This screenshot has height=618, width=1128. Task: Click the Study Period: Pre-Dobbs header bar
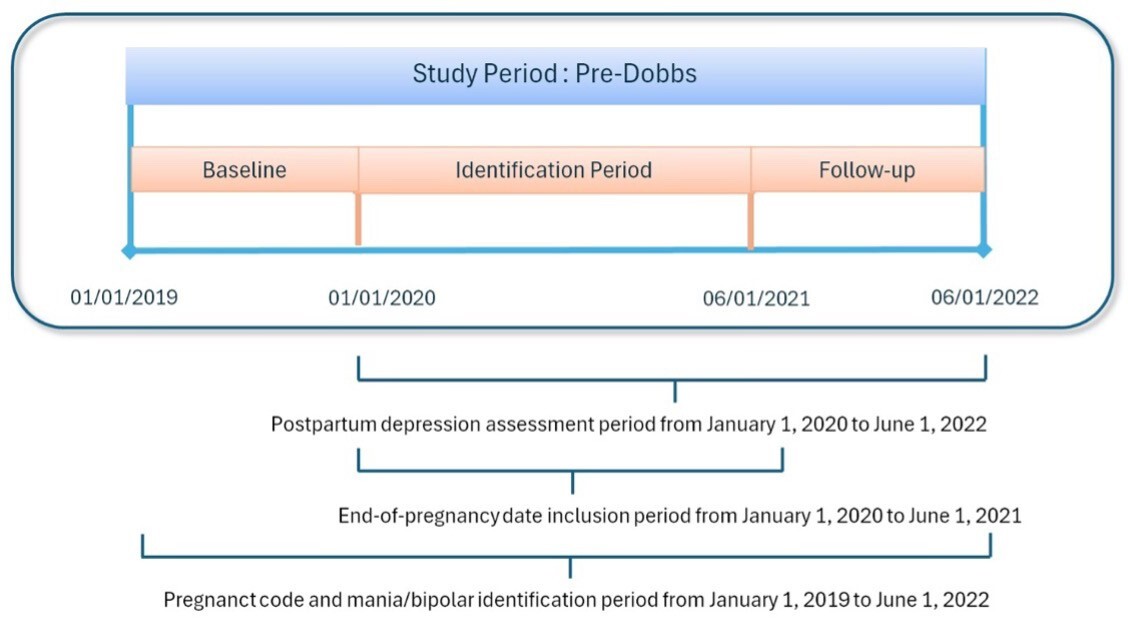[555, 75]
